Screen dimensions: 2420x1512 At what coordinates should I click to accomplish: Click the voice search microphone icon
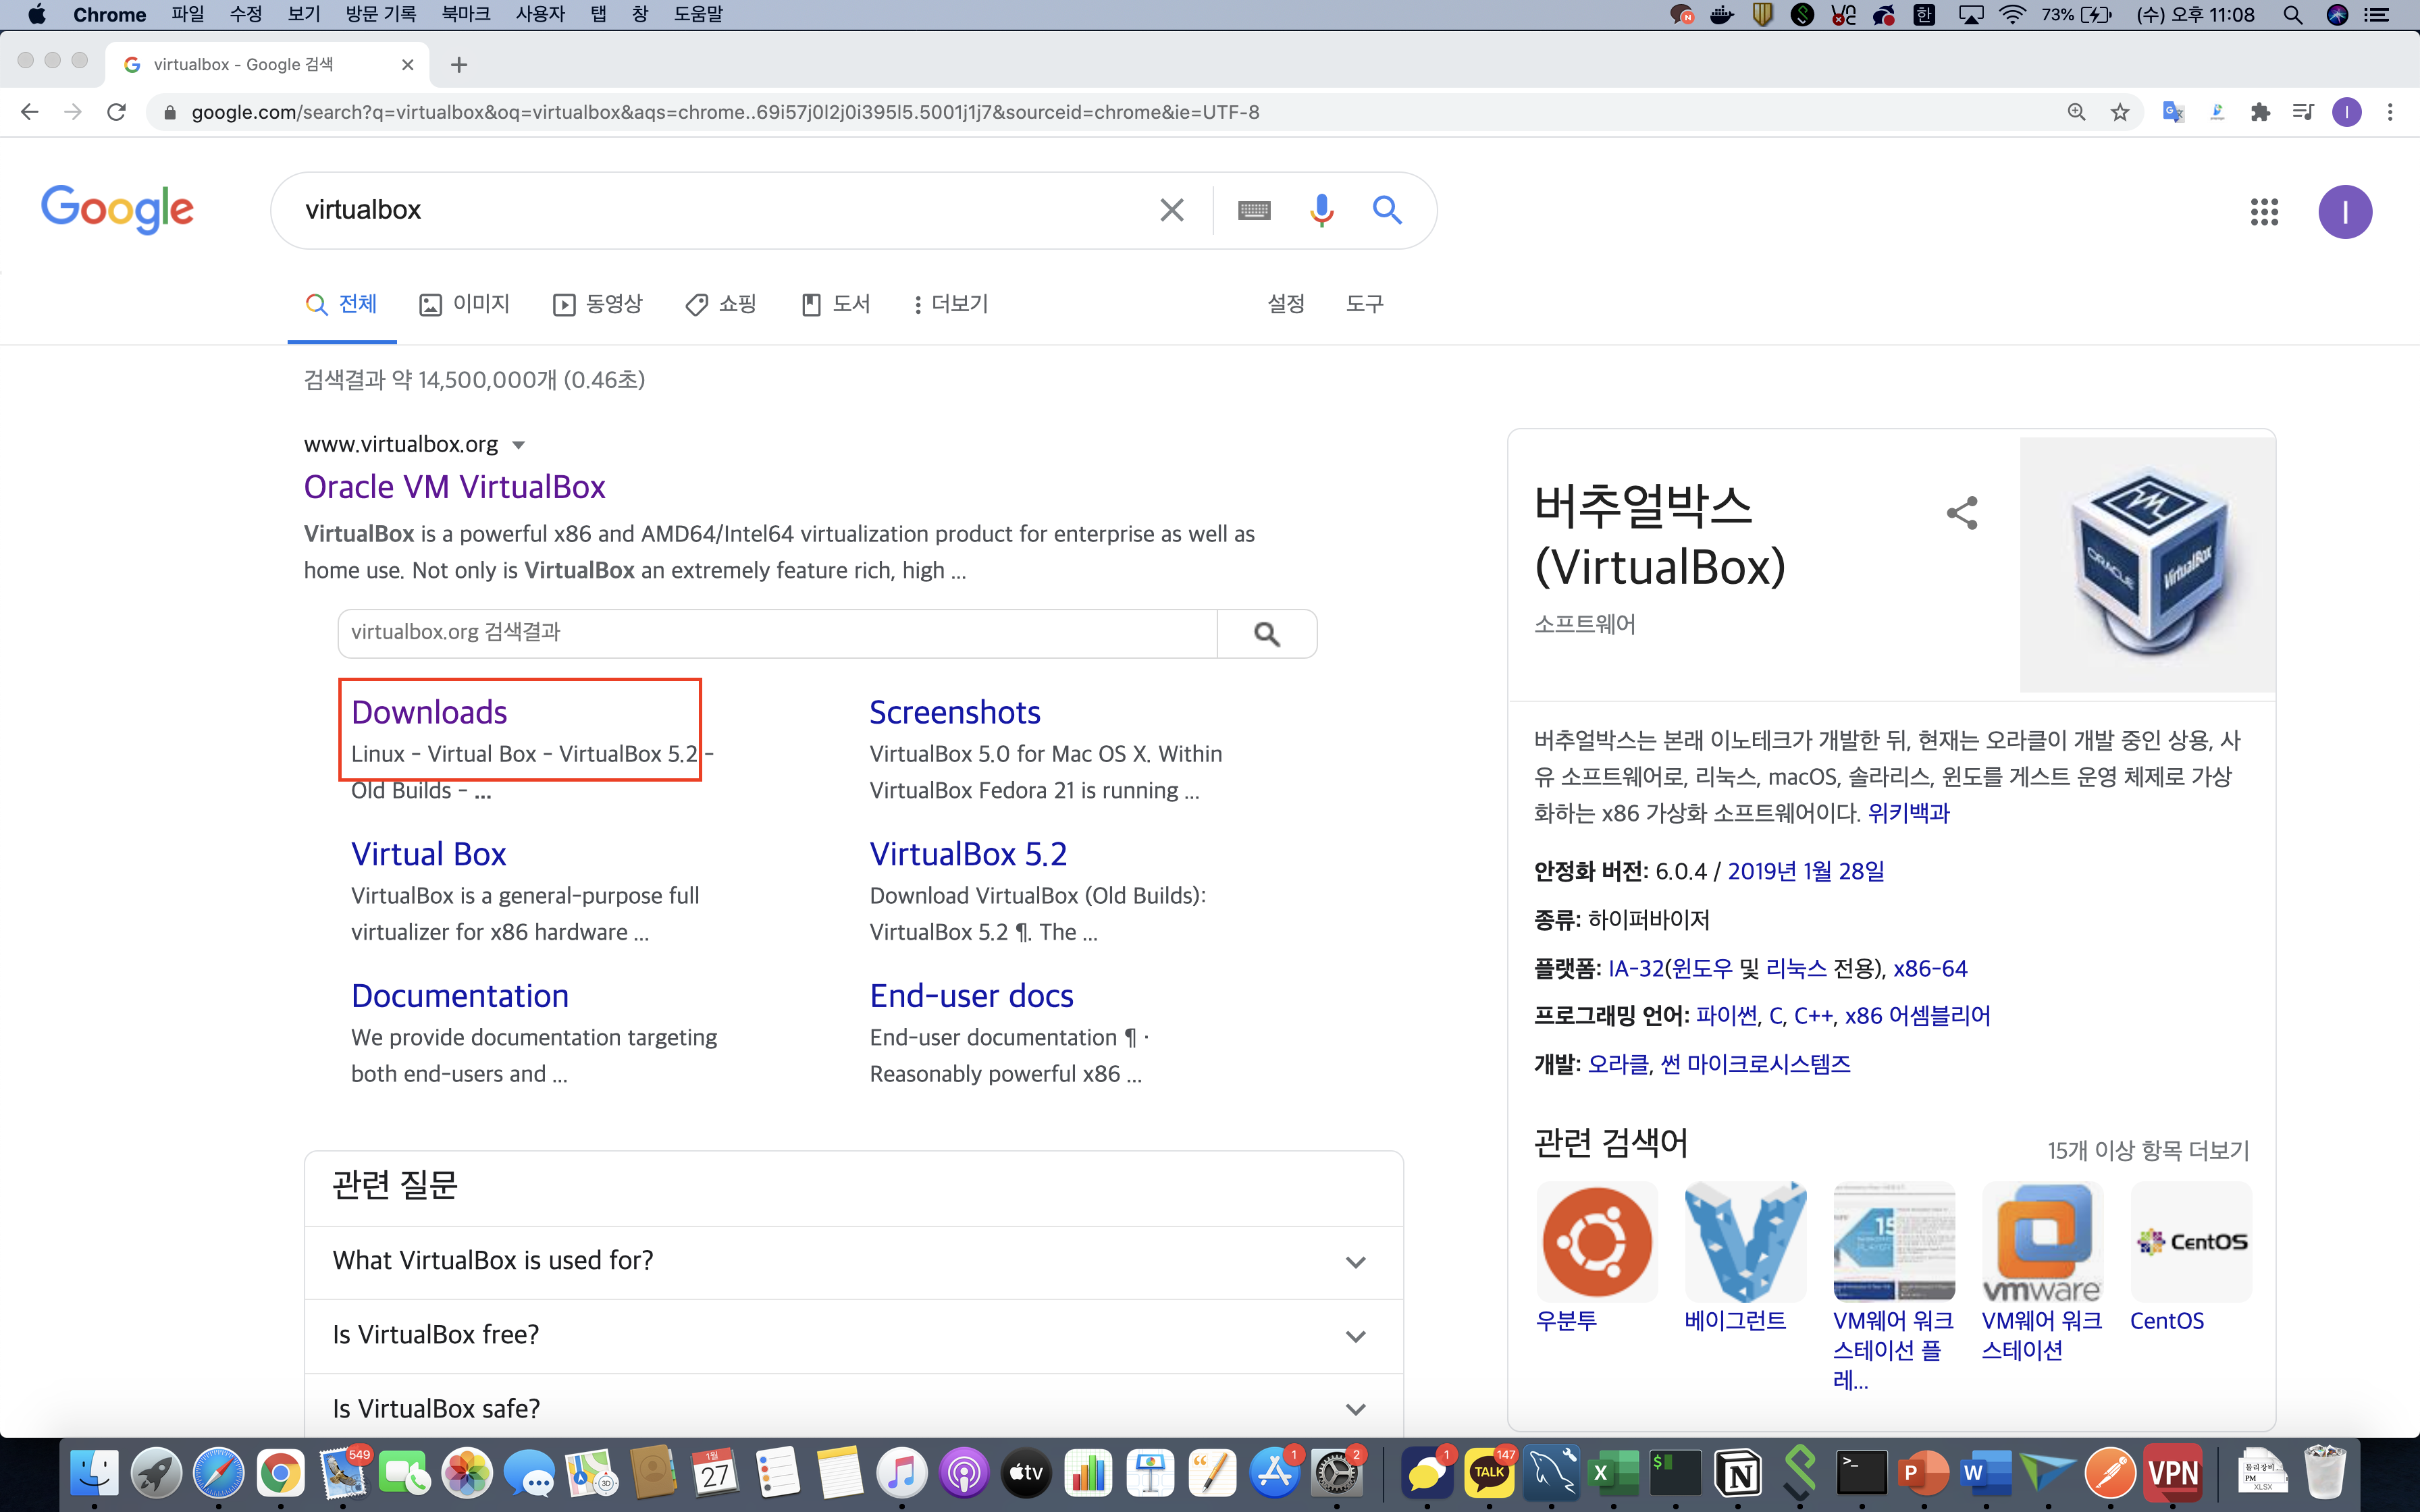click(1321, 210)
